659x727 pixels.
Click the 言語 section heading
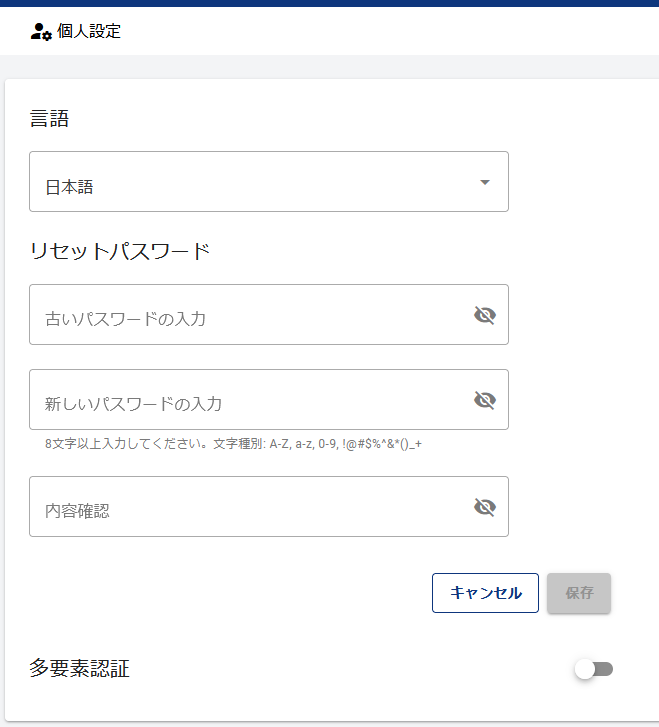tap(50, 119)
